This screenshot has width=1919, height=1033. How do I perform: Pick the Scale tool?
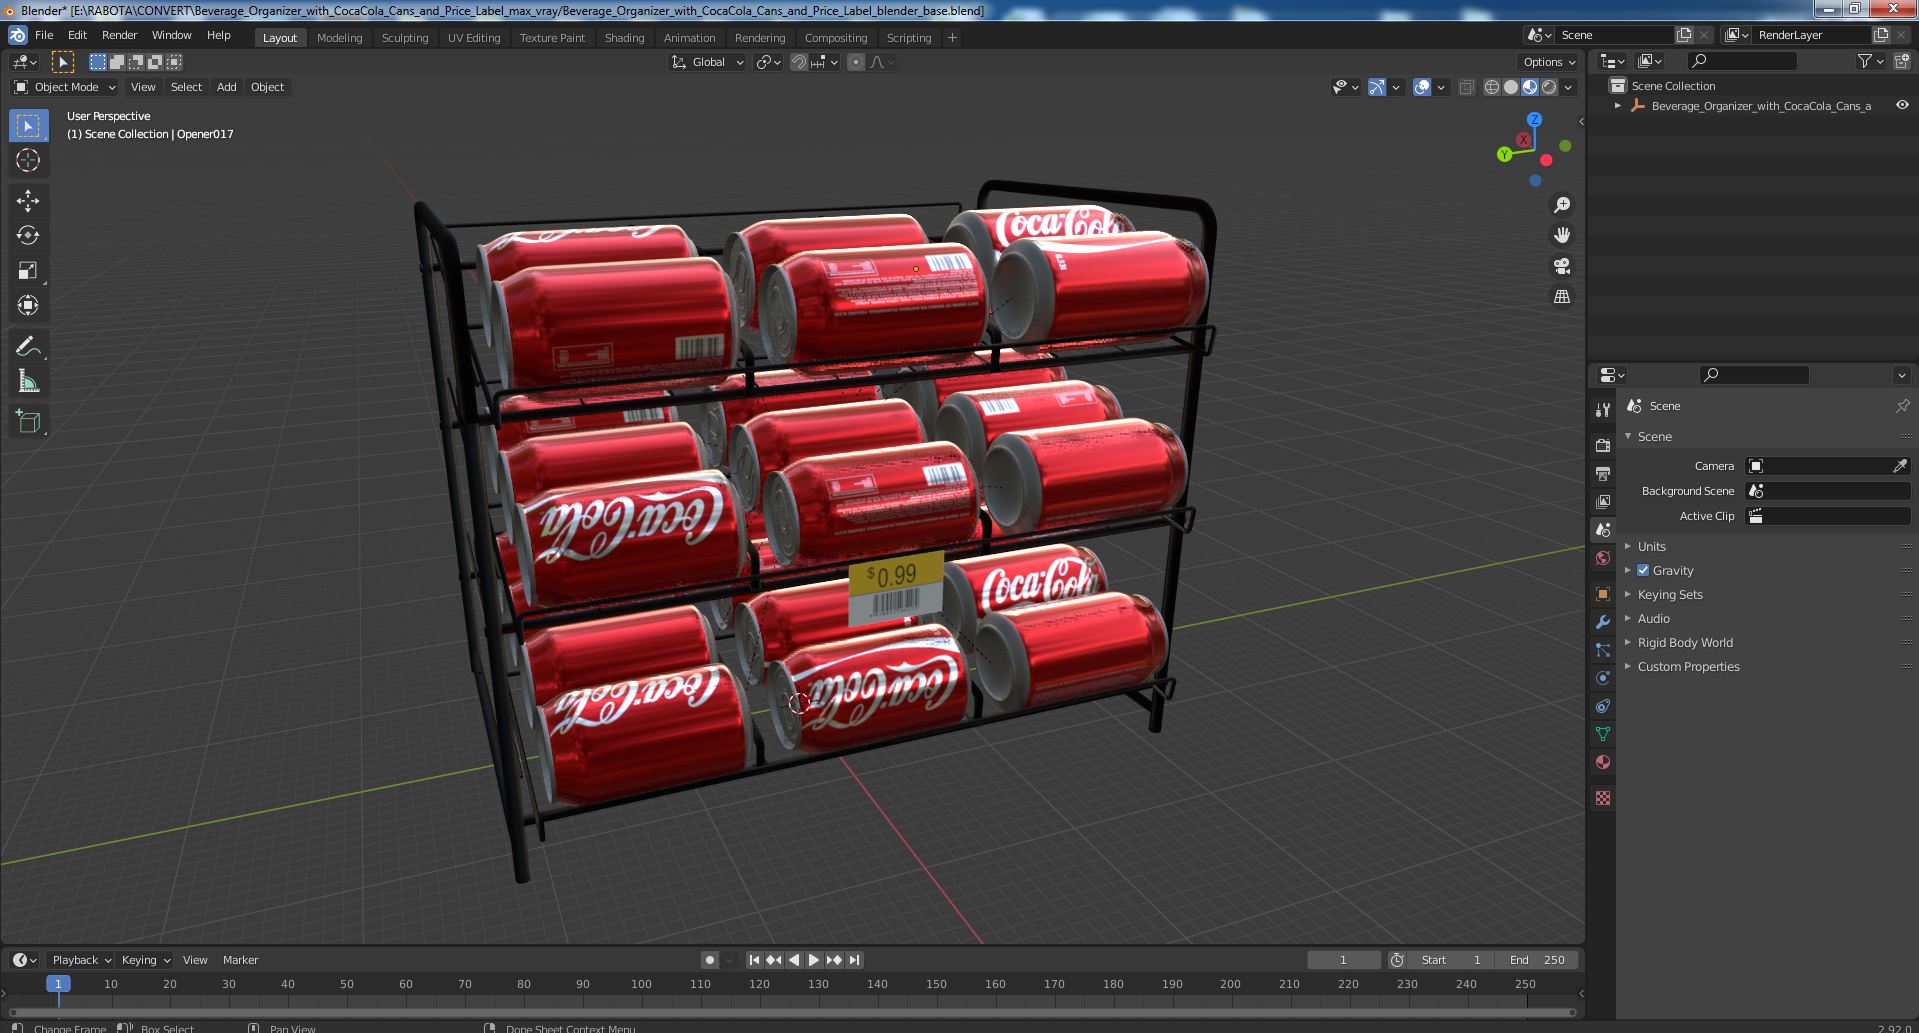click(28, 270)
